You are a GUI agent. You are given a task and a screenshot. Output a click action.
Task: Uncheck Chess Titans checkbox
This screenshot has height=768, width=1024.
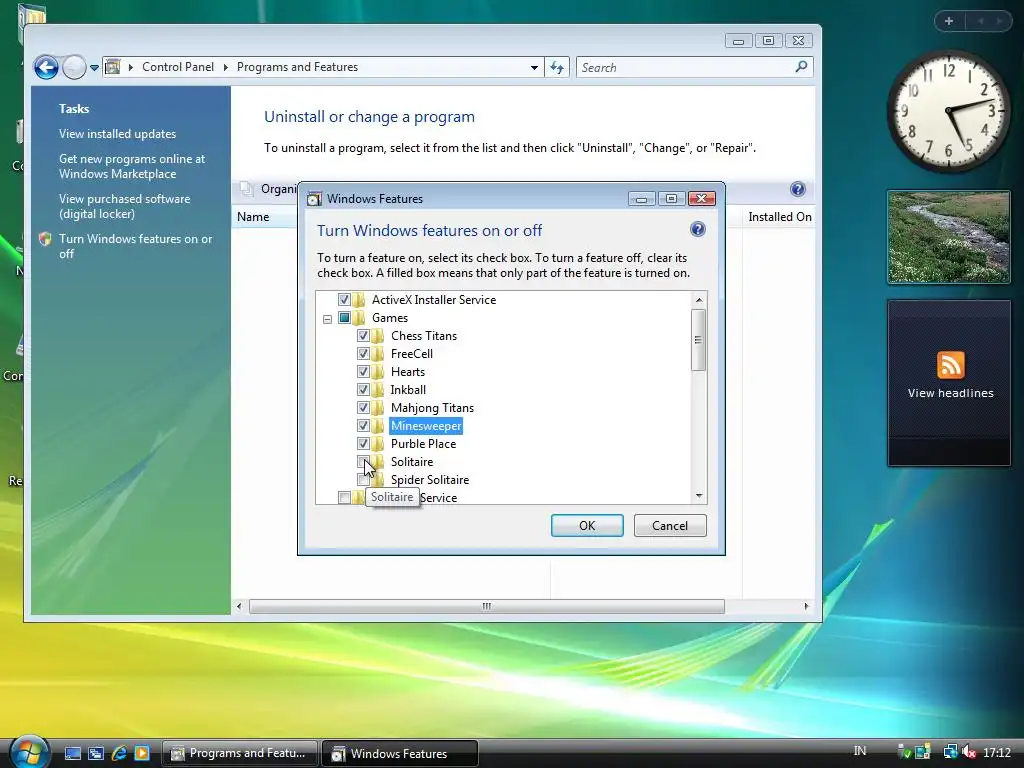tap(363, 336)
